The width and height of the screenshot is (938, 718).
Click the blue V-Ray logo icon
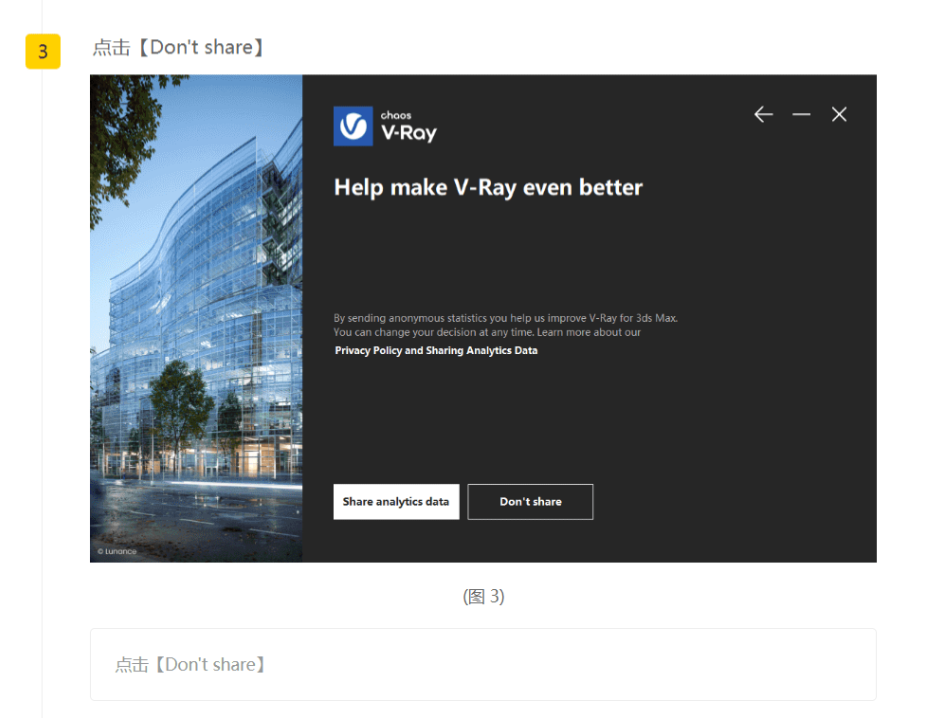click(353, 126)
